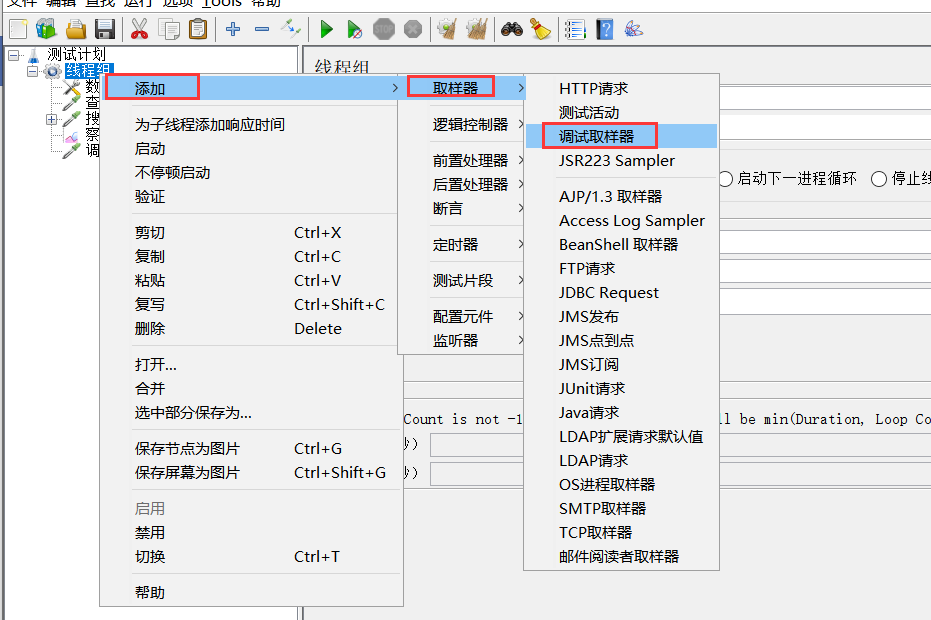Select JUnit请求 sampler
This screenshot has height=620, width=931.
coord(621,388)
